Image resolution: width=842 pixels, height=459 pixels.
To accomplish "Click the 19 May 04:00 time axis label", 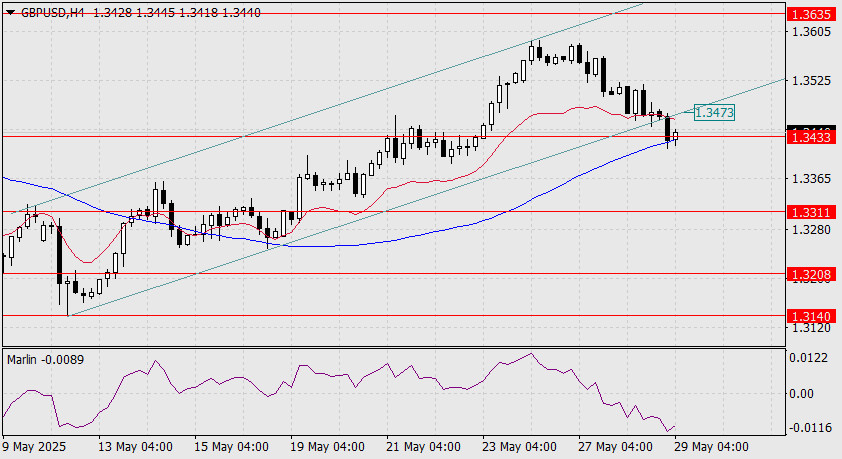I will [x=326, y=447].
